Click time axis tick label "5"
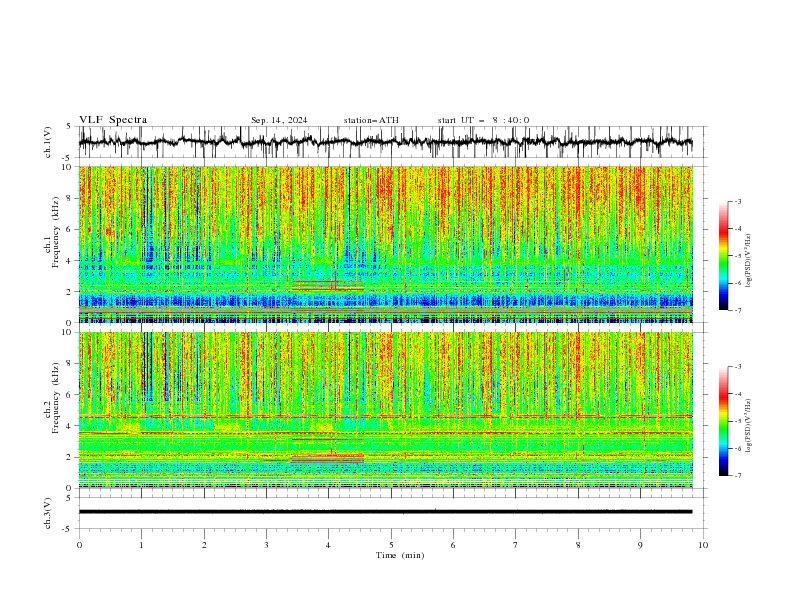The height and width of the screenshot is (612, 792). [x=391, y=545]
